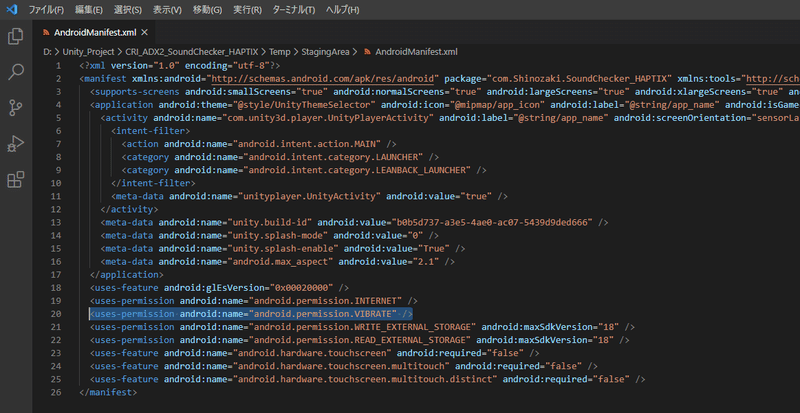Expand the Temp breadcrumb segment

pos(279,50)
